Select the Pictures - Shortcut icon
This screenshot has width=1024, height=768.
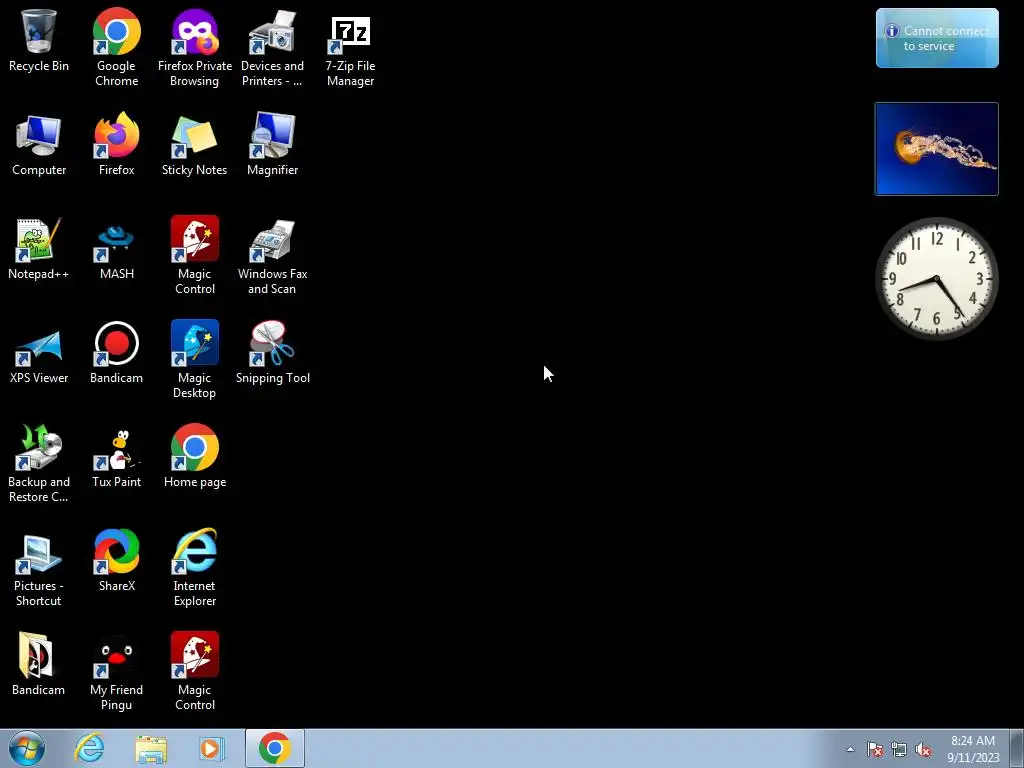(x=39, y=568)
